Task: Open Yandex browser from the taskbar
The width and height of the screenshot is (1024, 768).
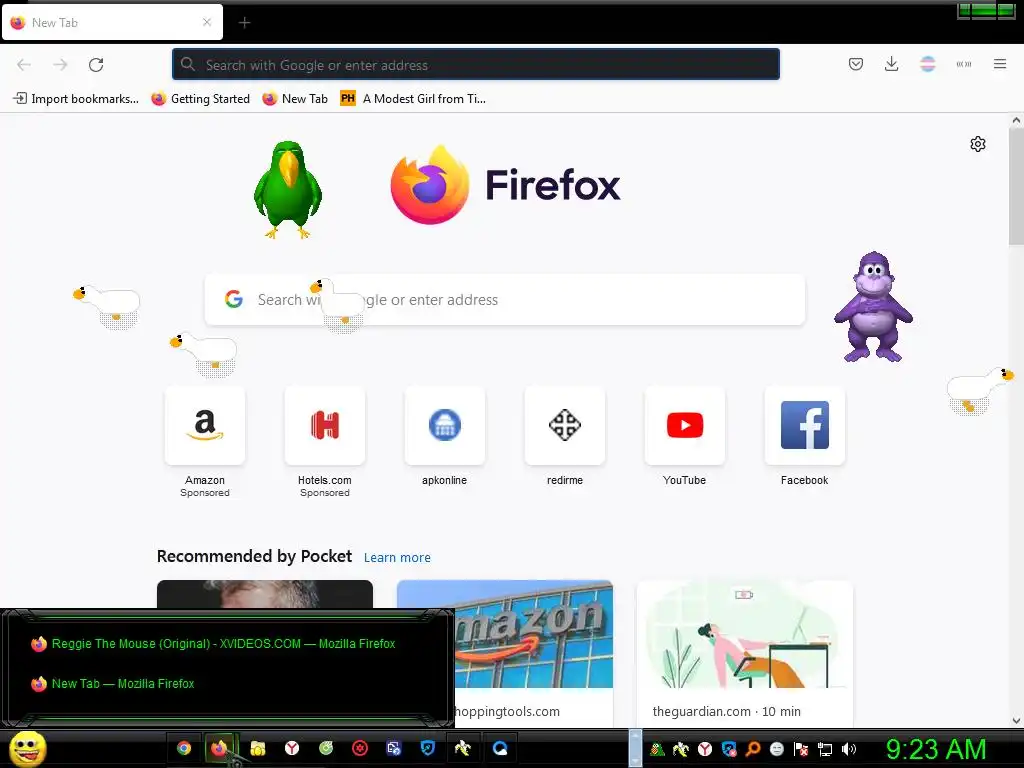Action: point(292,748)
